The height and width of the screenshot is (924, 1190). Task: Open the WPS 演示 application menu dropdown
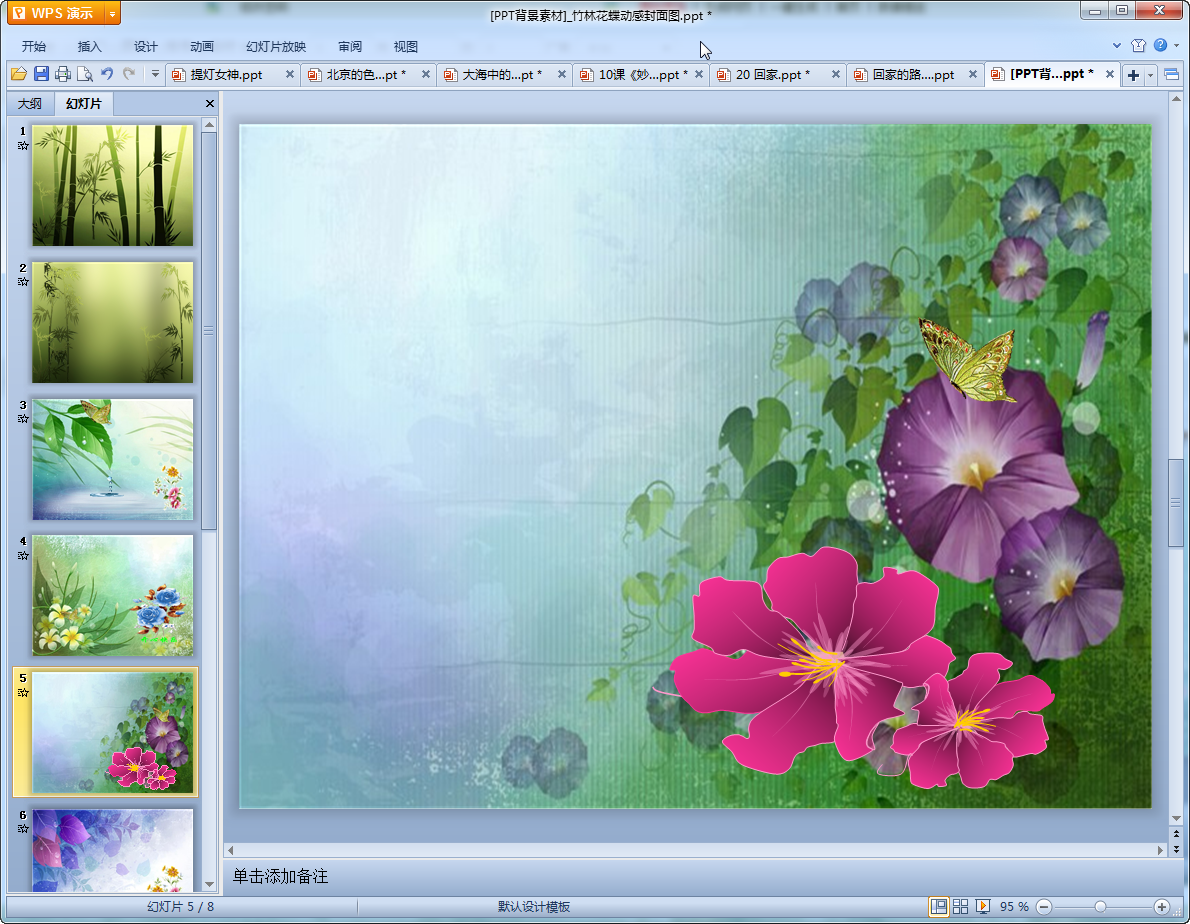112,13
